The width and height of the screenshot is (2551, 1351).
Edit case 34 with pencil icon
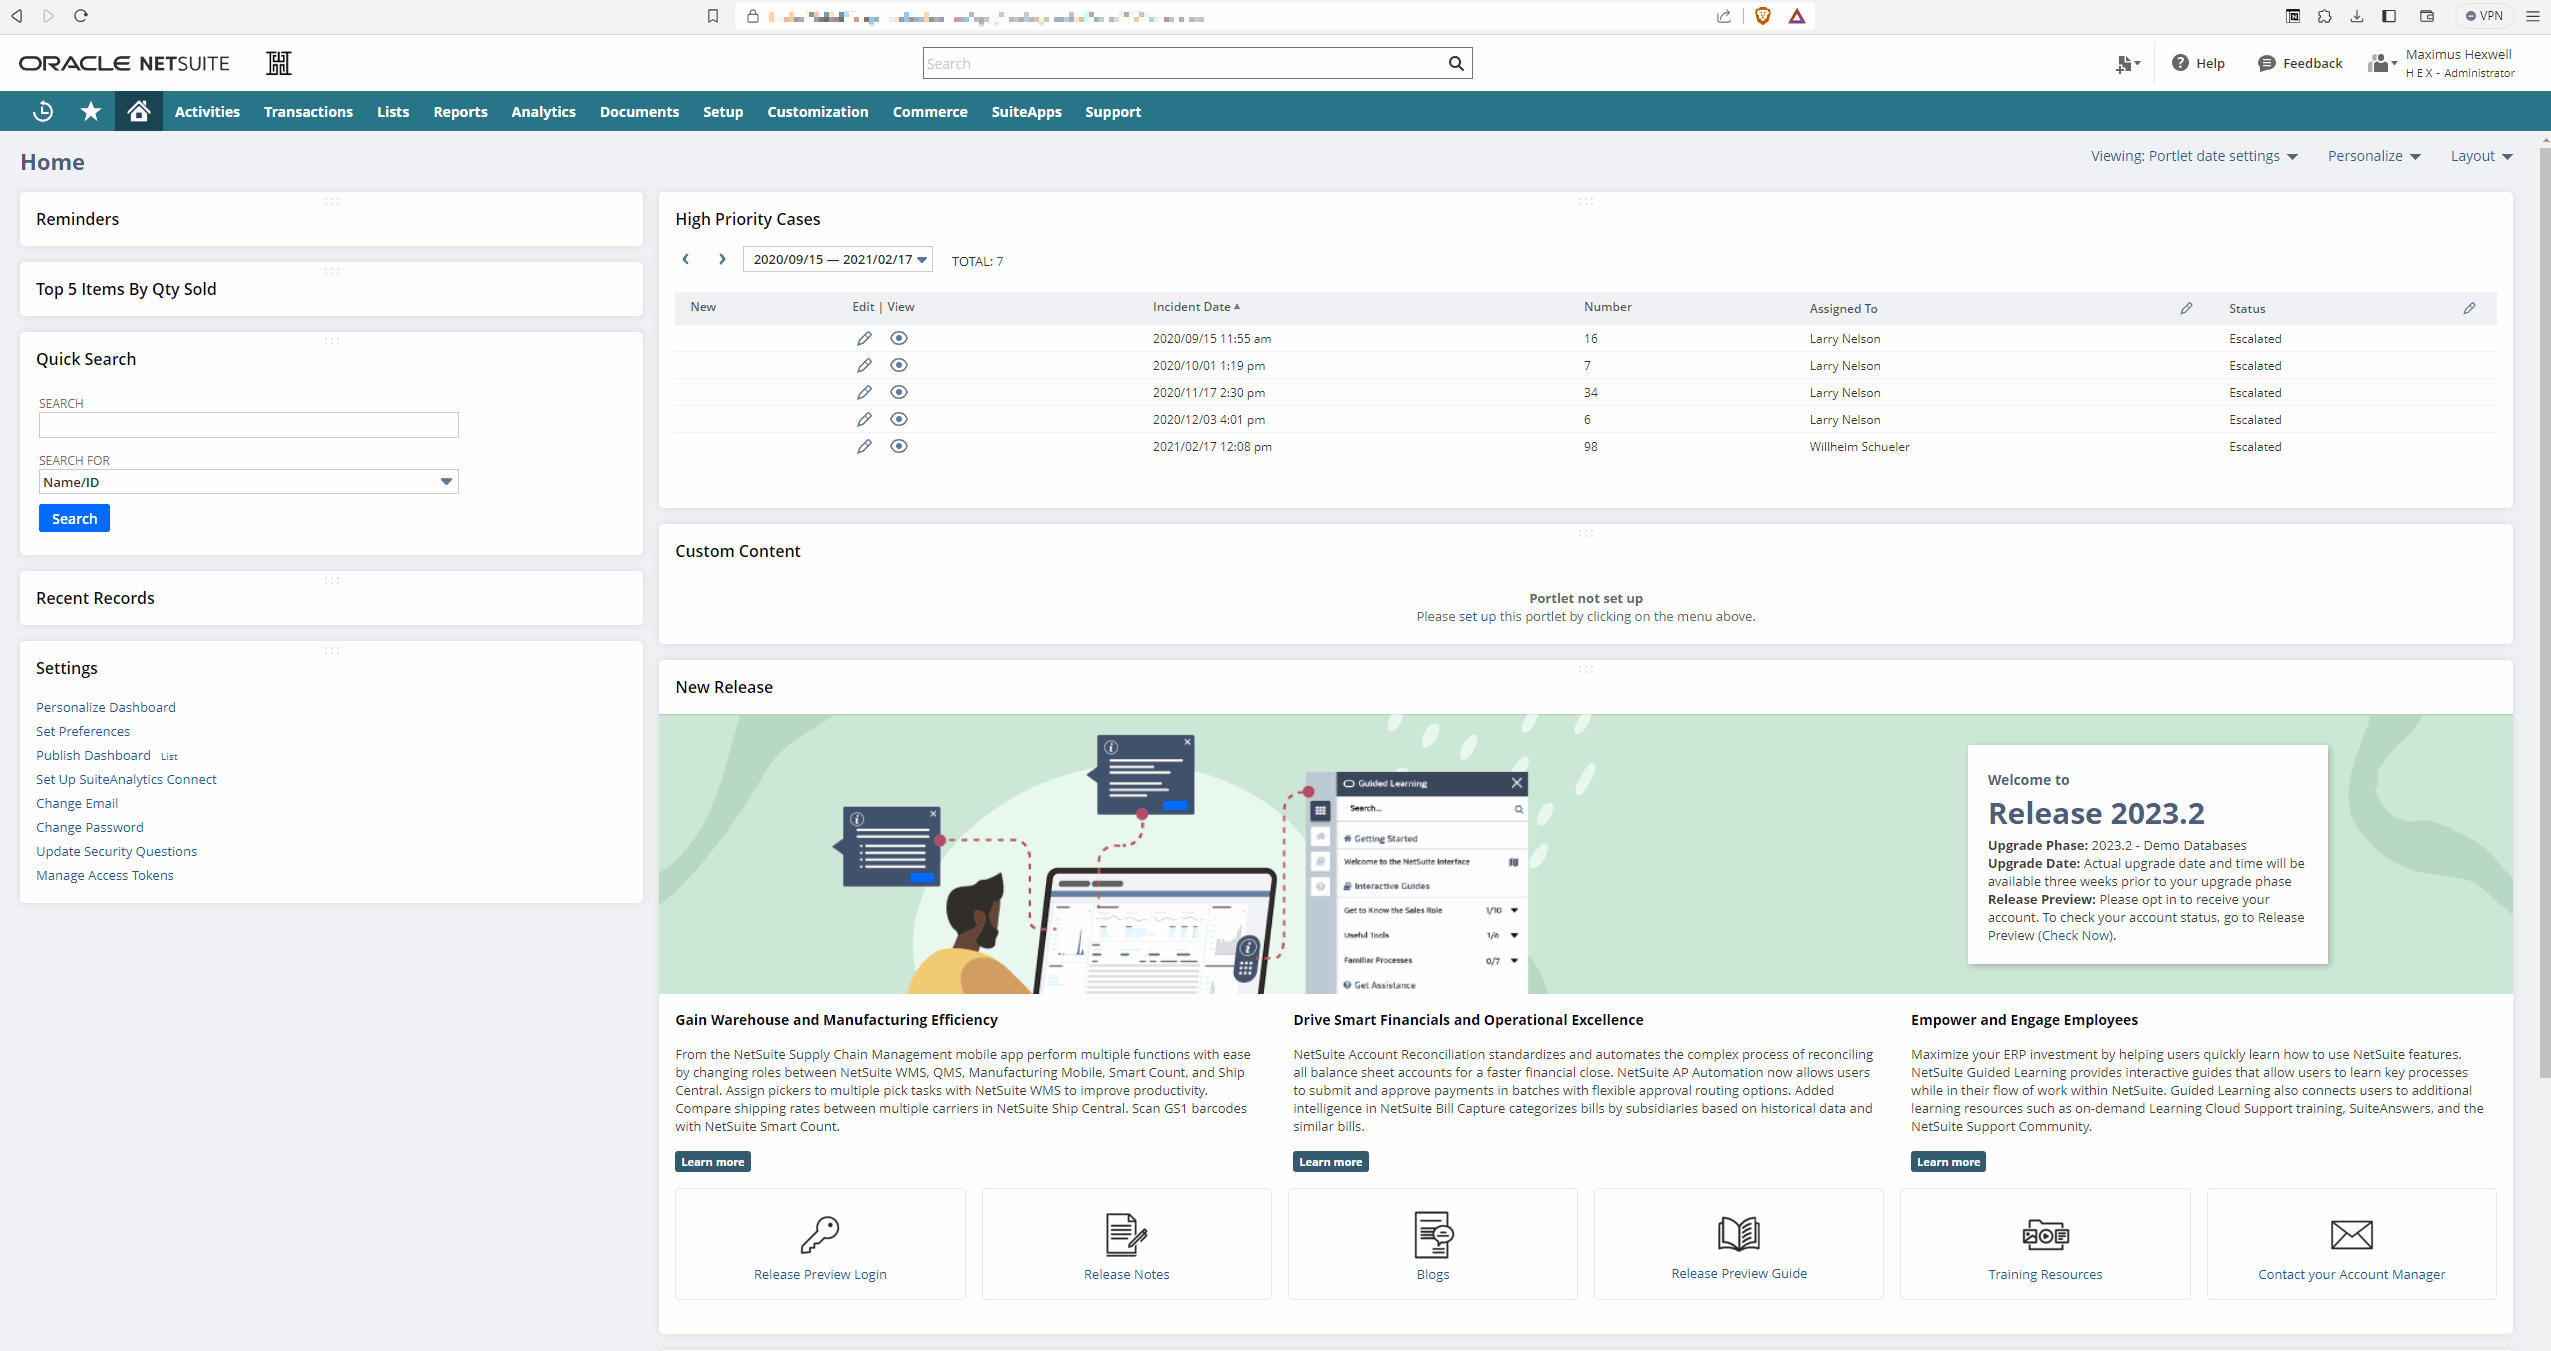864,393
